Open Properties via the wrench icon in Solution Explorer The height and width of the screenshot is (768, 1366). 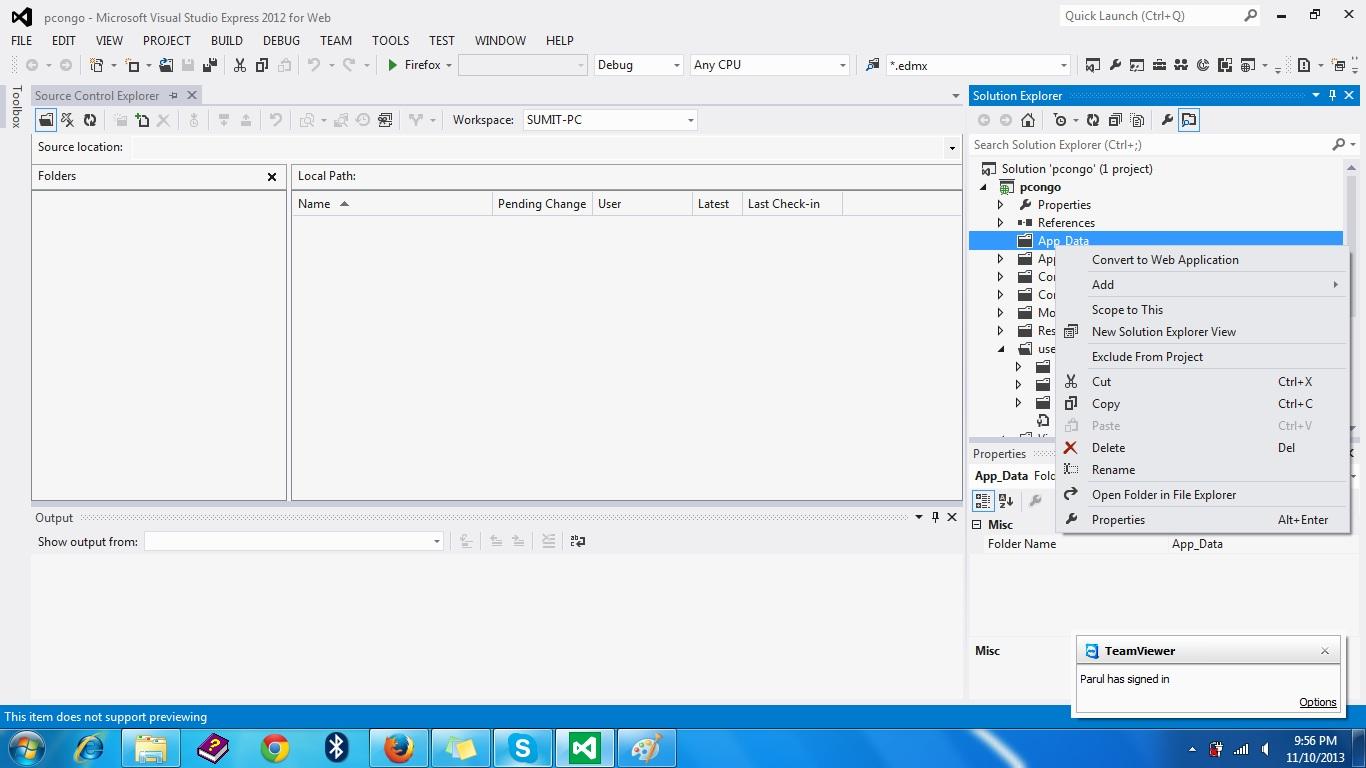point(1167,120)
